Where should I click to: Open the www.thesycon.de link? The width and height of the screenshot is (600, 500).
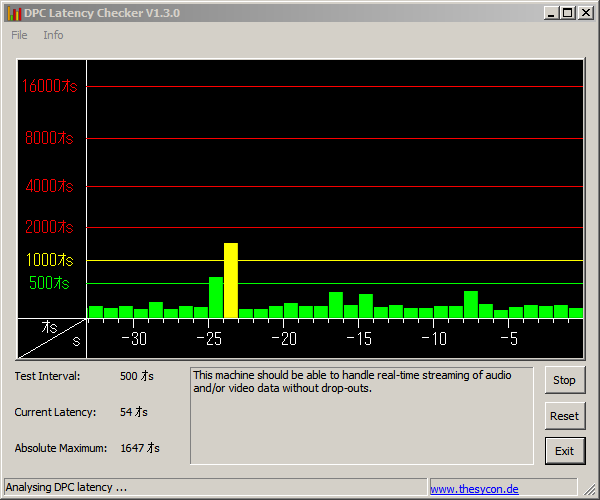coord(474,489)
